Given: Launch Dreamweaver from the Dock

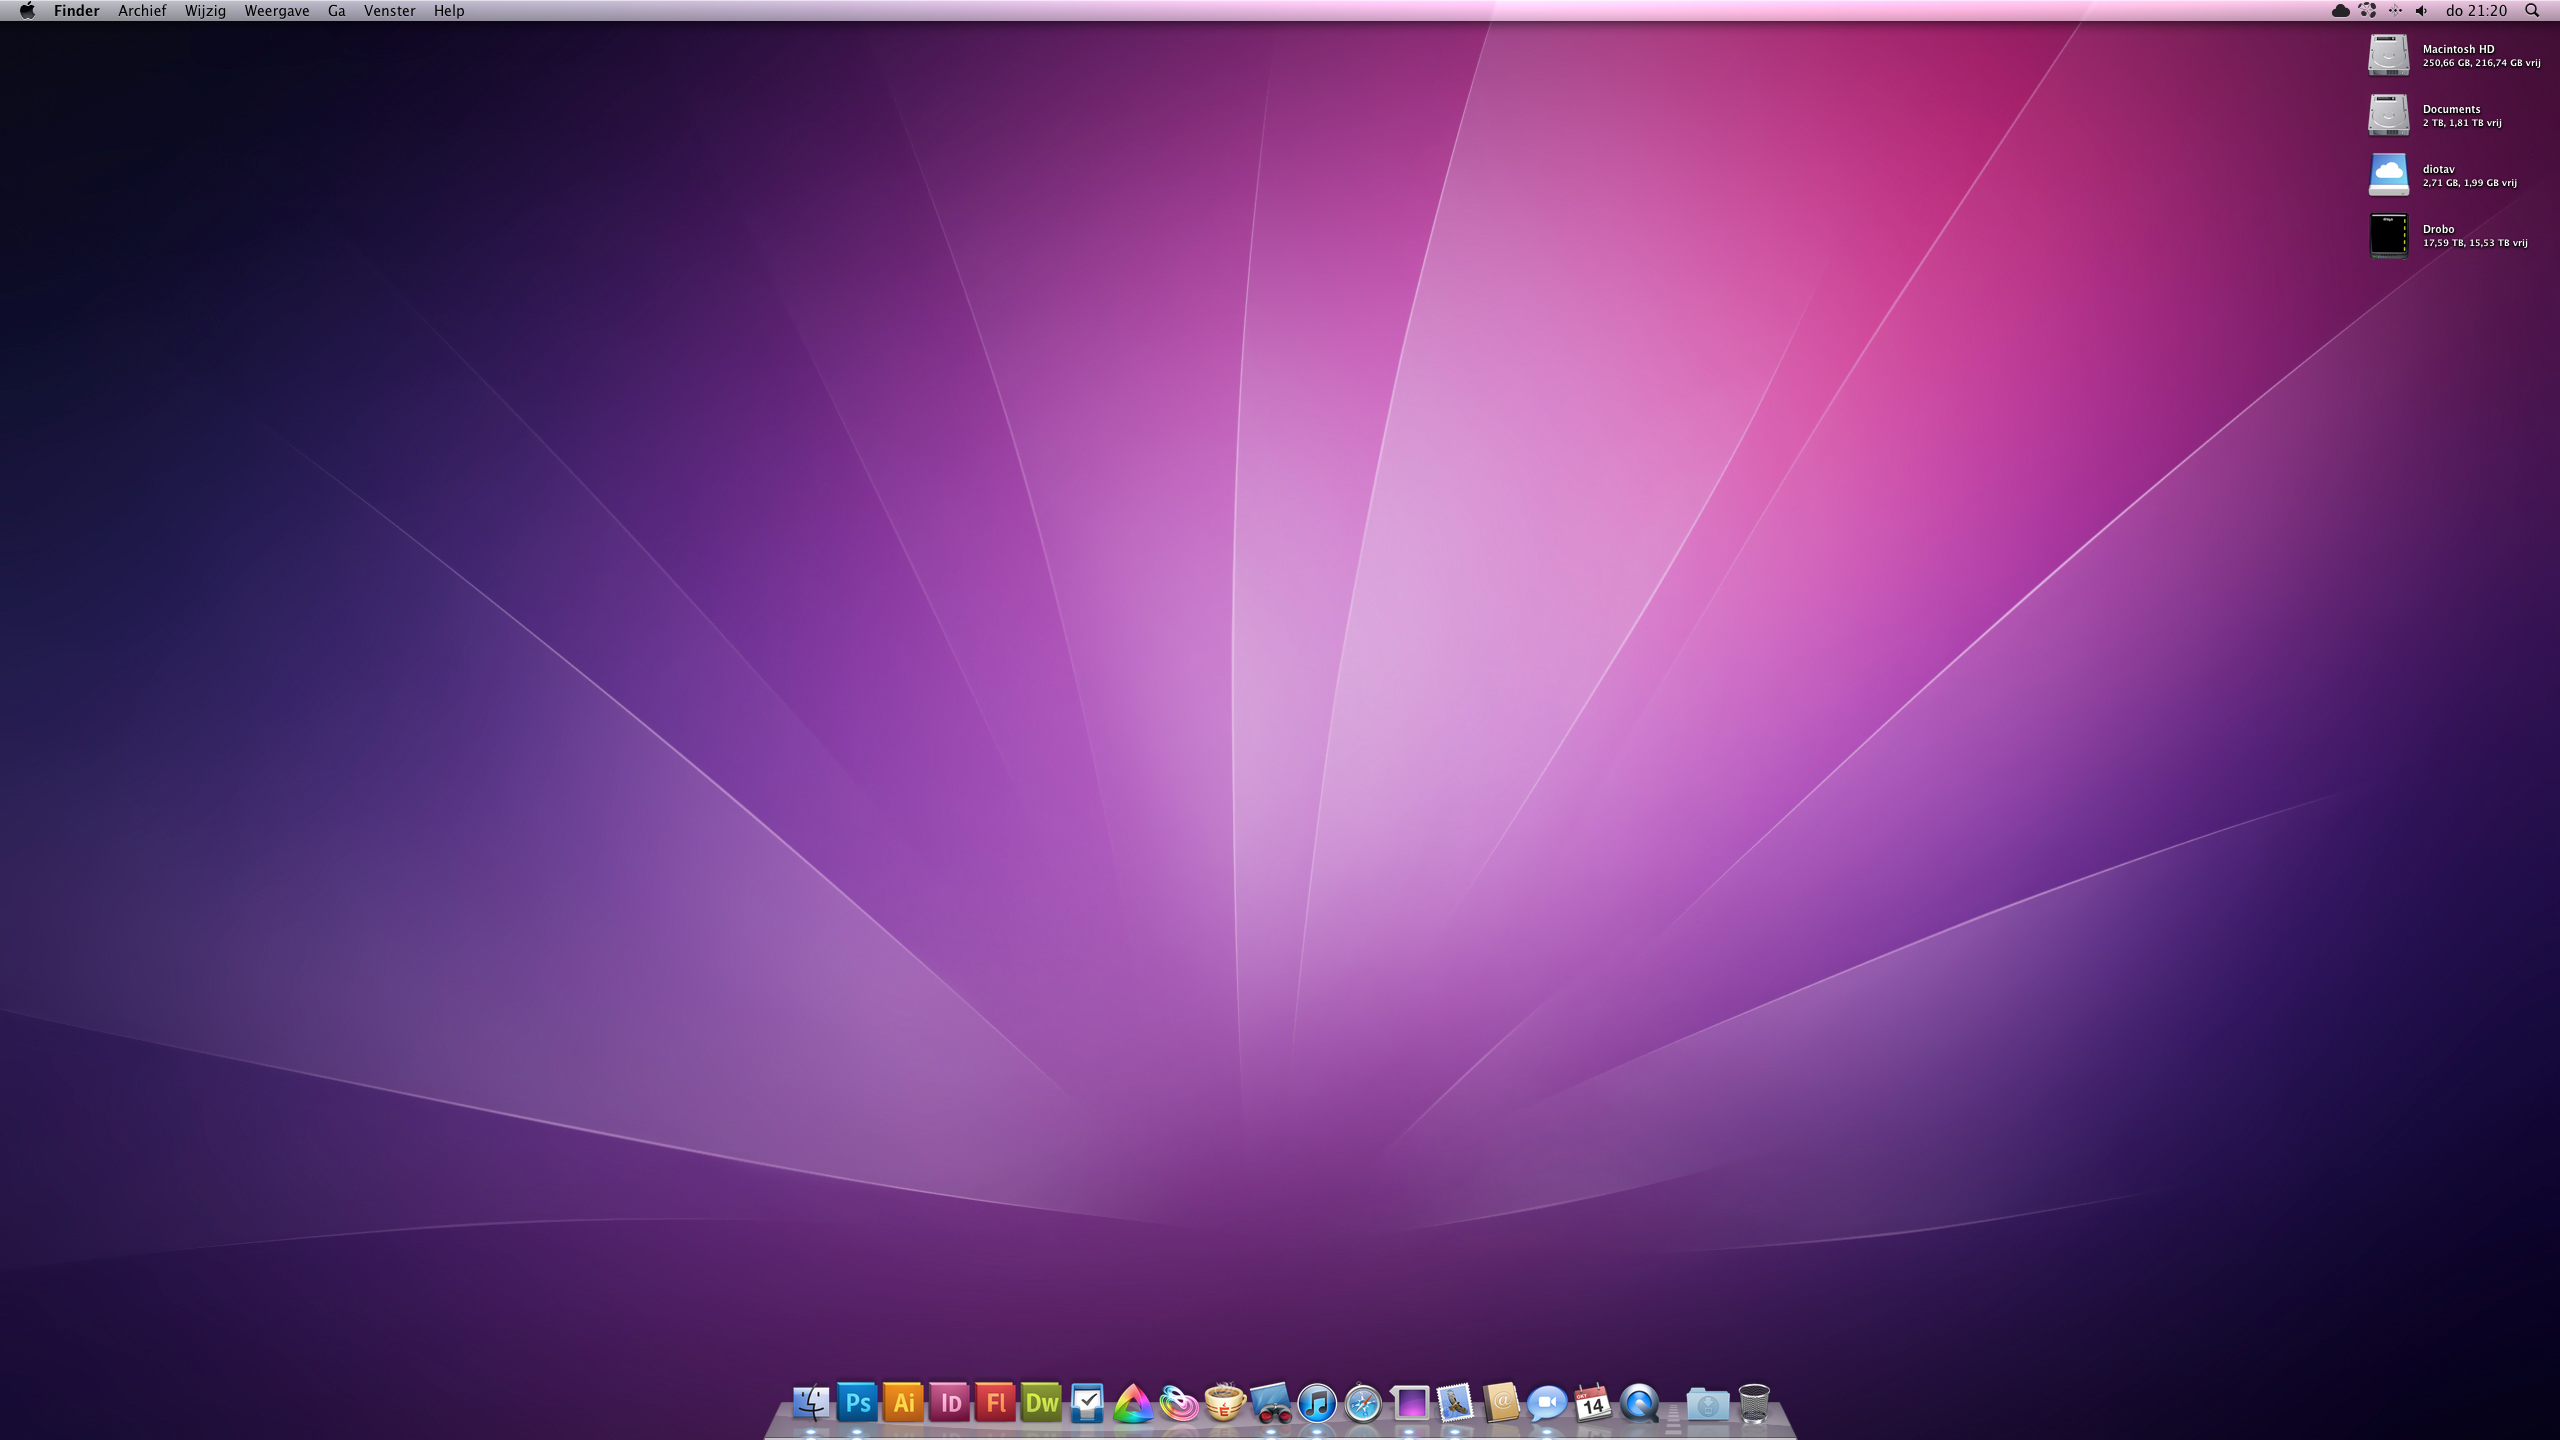Looking at the screenshot, I should pos(1041,1403).
